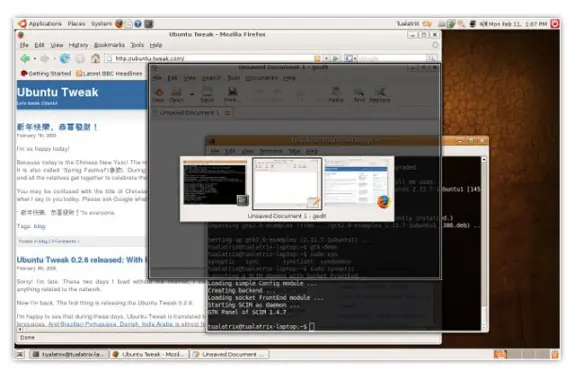Open Firefox File menu
Image resolution: width=575 pixels, height=376 pixels.
(x=24, y=45)
